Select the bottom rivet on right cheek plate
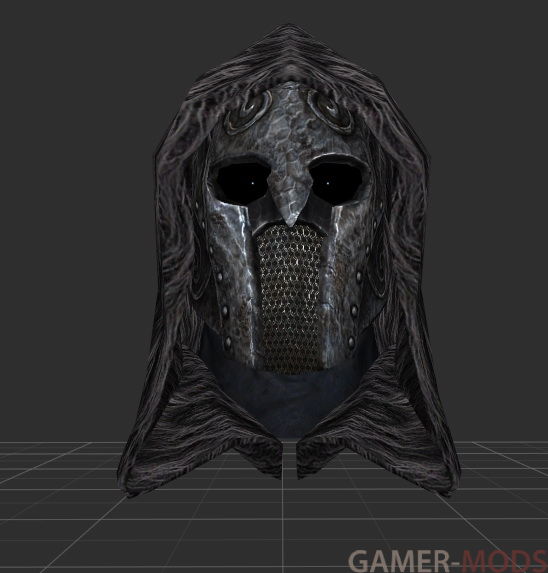Viewport: 548px width, 573px height. [351, 342]
